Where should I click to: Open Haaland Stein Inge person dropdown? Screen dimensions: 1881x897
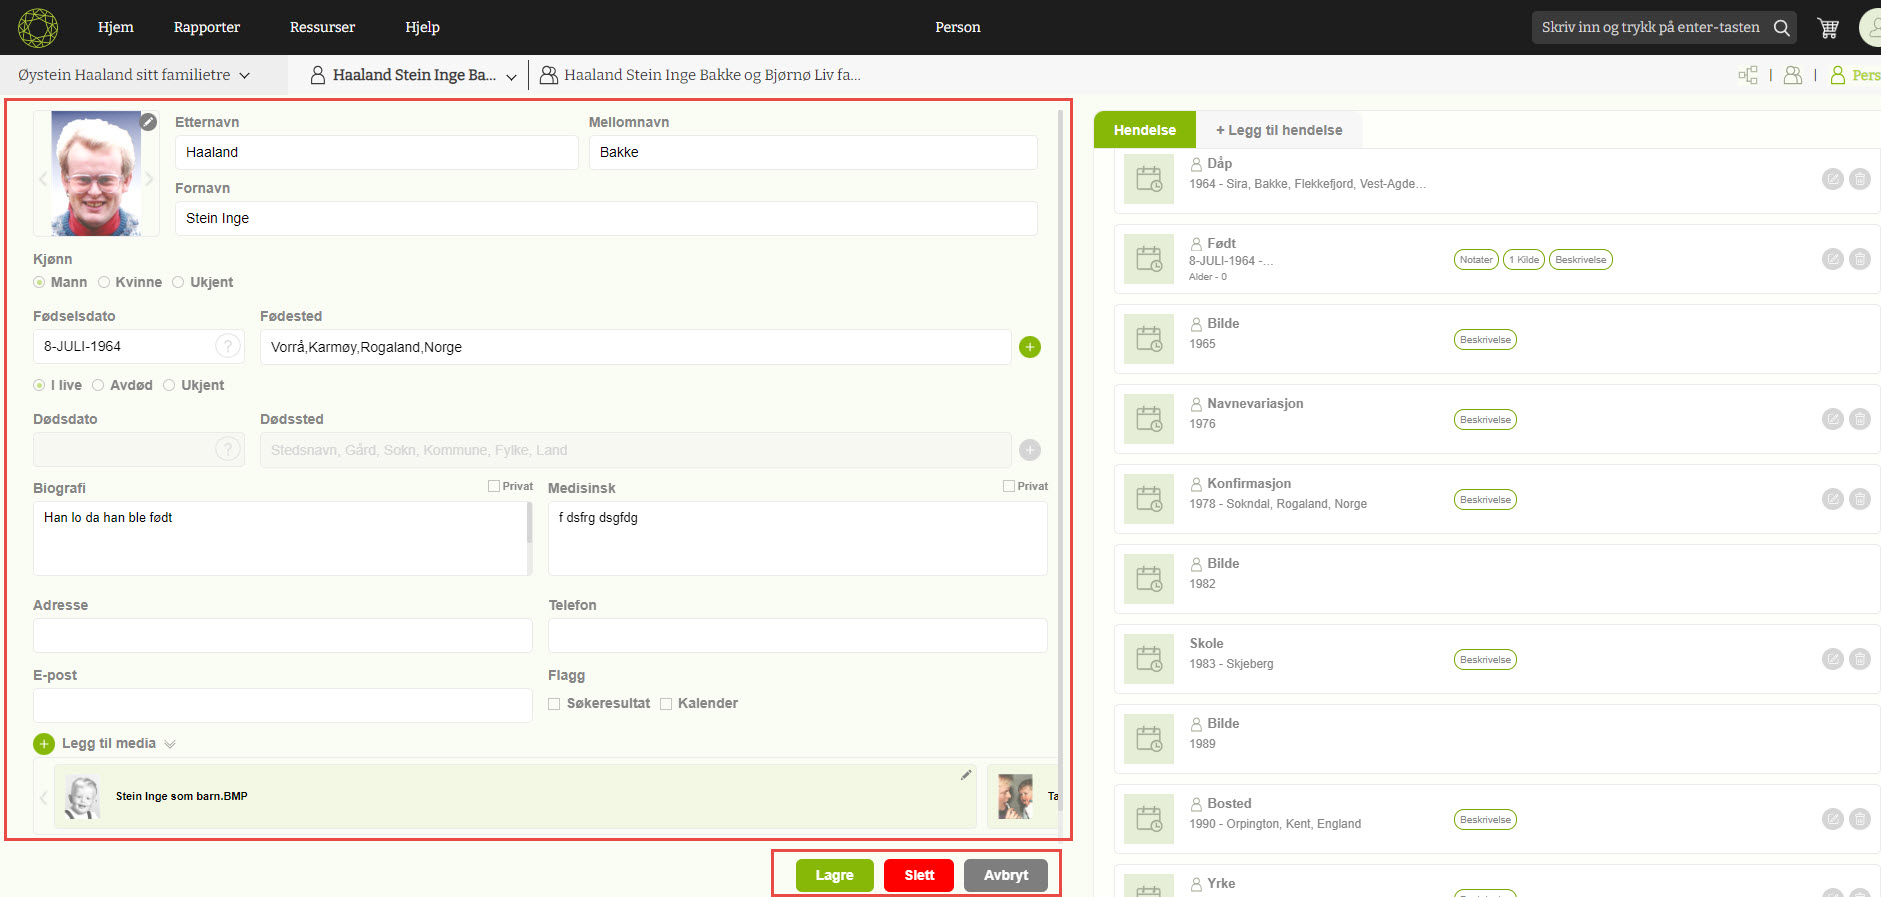click(511, 76)
